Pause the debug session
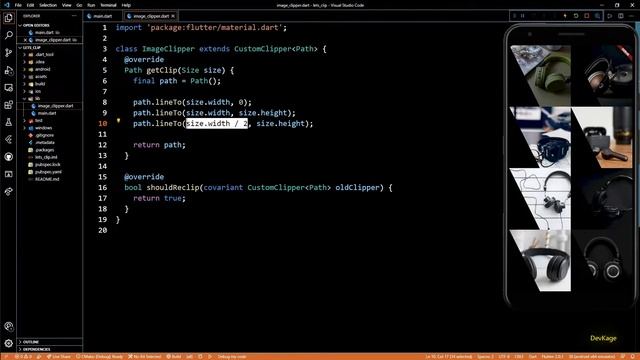This screenshot has height=360, width=640. pos(522,16)
